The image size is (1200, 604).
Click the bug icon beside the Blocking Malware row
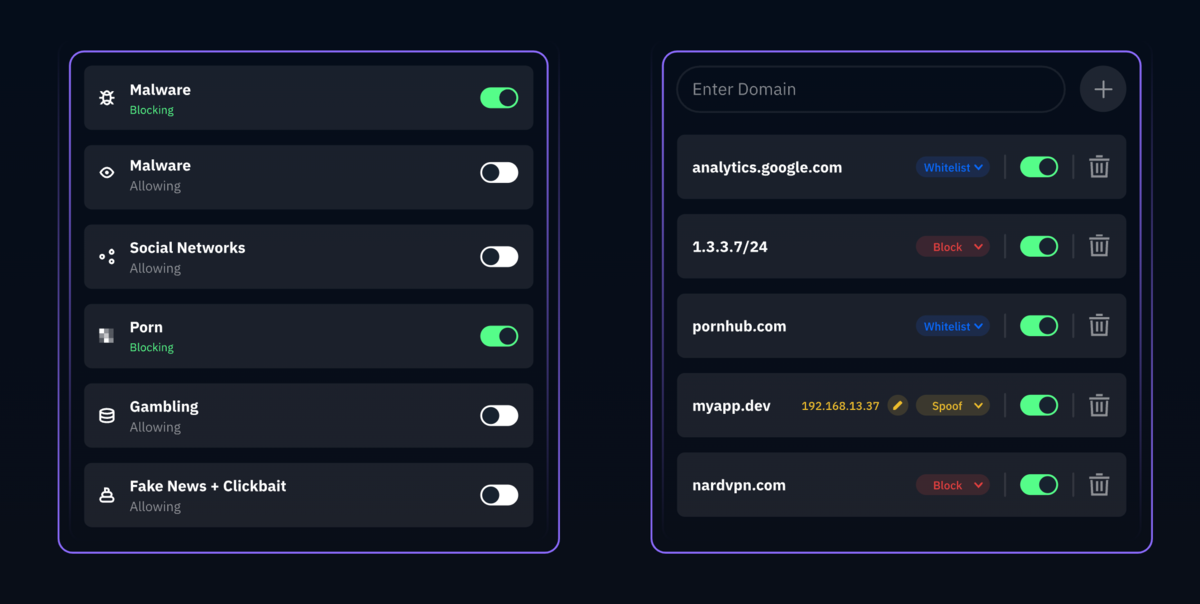[x=107, y=98]
